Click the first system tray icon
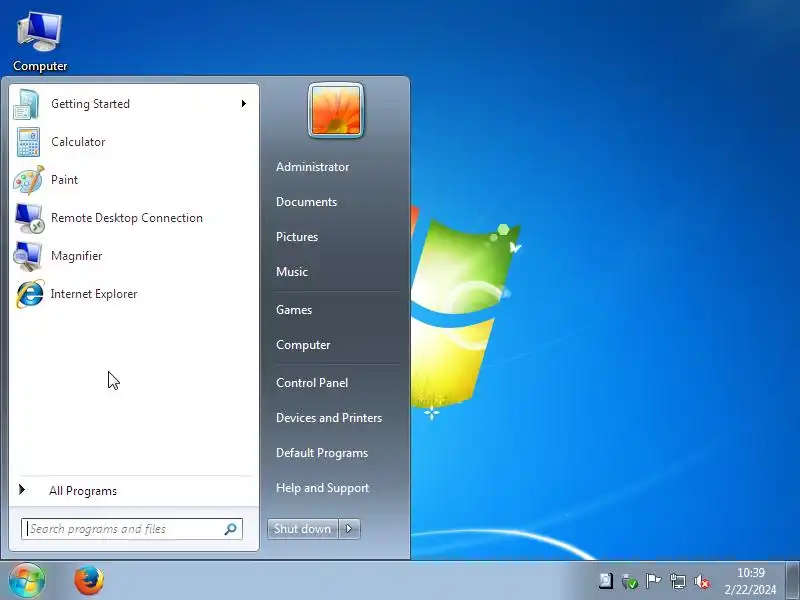Screen dimensions: 800x600 [x=606, y=581]
